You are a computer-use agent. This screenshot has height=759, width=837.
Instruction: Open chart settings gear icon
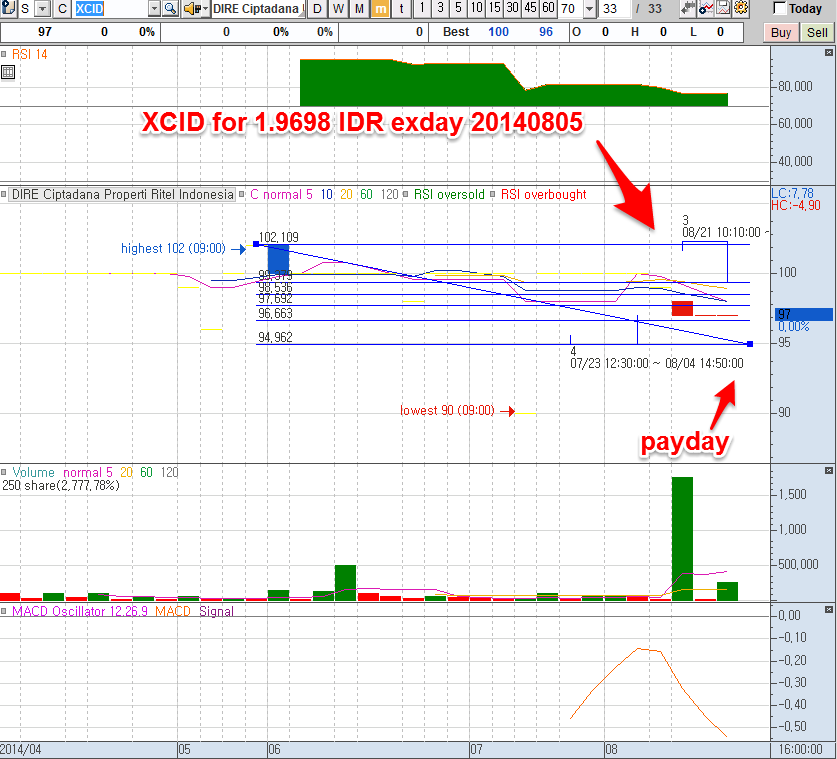[741, 8]
